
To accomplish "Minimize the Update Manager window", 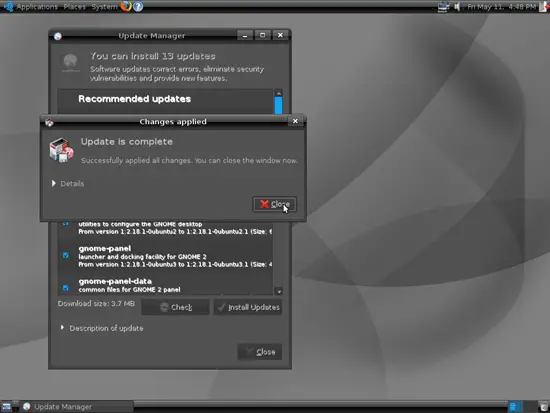I will (x=245, y=35).
